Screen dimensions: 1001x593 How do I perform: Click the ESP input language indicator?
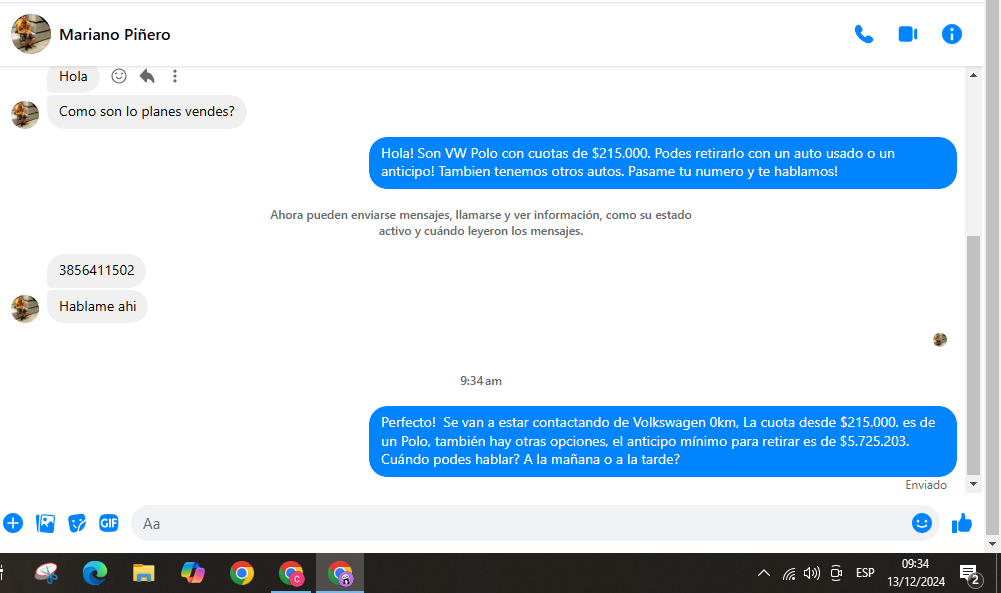tap(865, 573)
